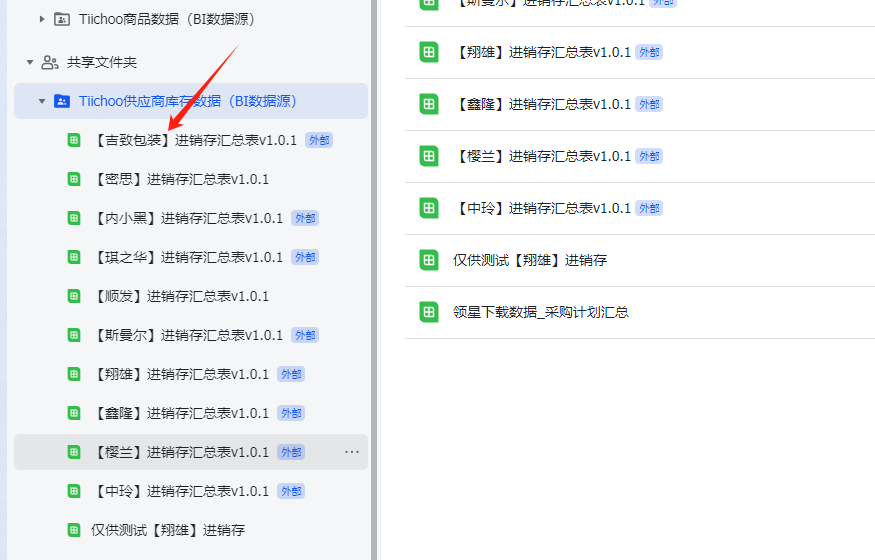The width and height of the screenshot is (875, 560).
Task: Click 外部 tag on 【鑫隆】 file list row
Action: point(649,104)
